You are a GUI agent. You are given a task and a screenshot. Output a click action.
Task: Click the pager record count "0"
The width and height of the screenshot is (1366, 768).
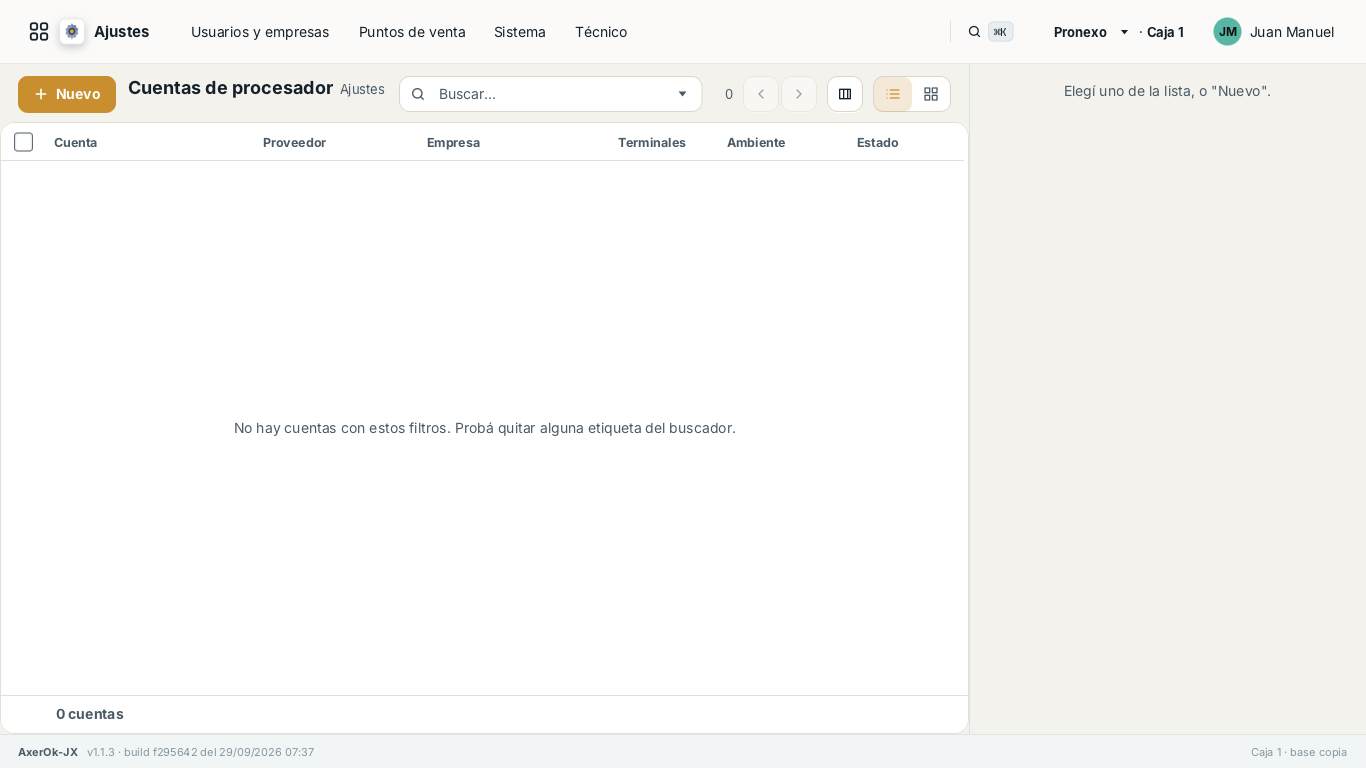tap(729, 94)
